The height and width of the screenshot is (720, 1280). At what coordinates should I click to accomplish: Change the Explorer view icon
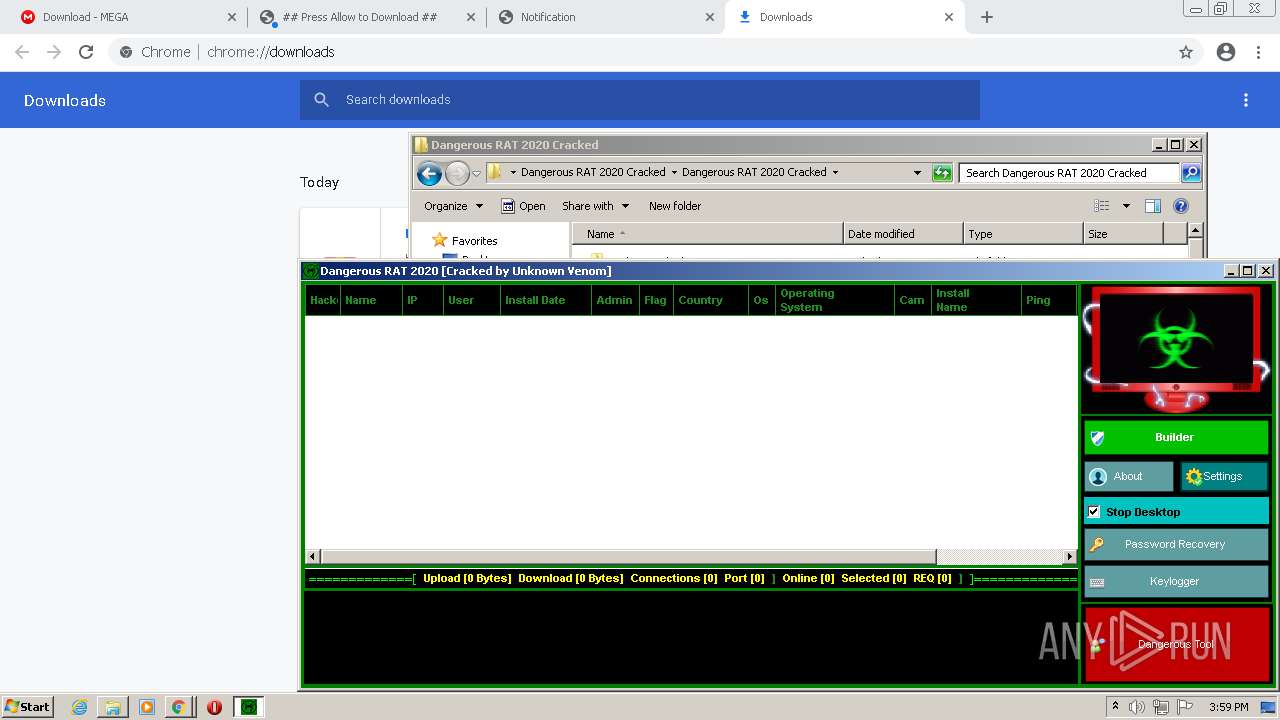(x=1102, y=206)
